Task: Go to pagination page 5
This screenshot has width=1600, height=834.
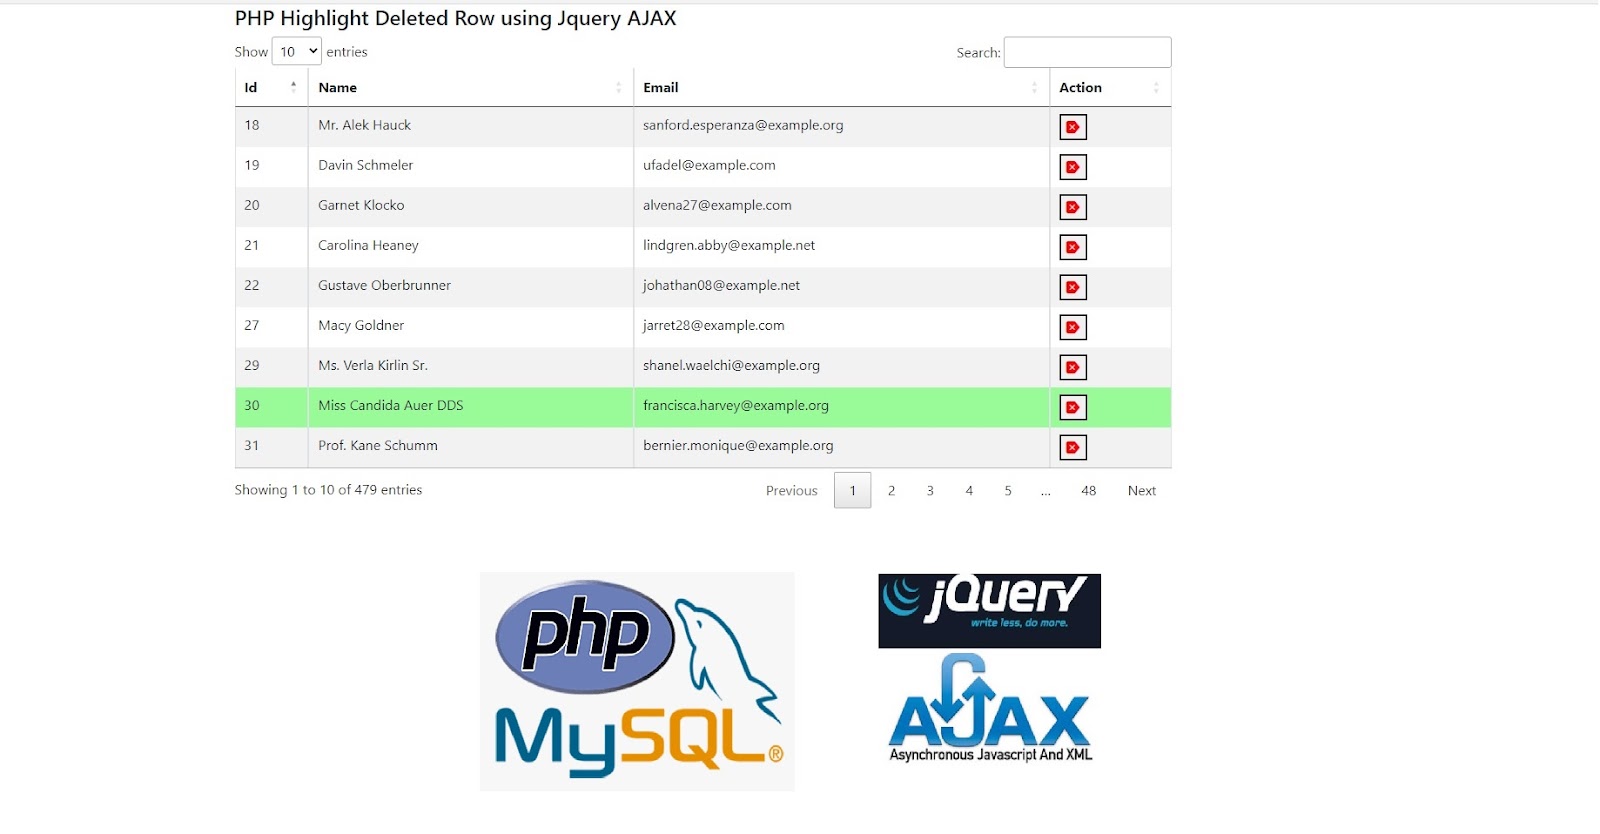Action: (x=1008, y=490)
